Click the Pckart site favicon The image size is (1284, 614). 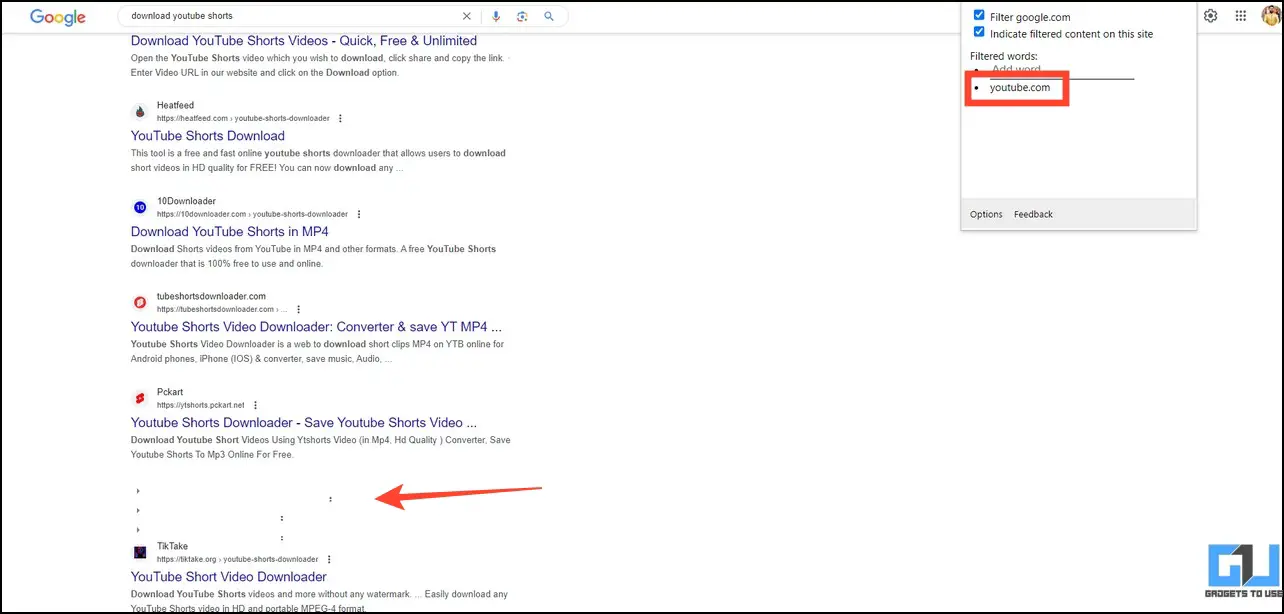tap(140, 398)
